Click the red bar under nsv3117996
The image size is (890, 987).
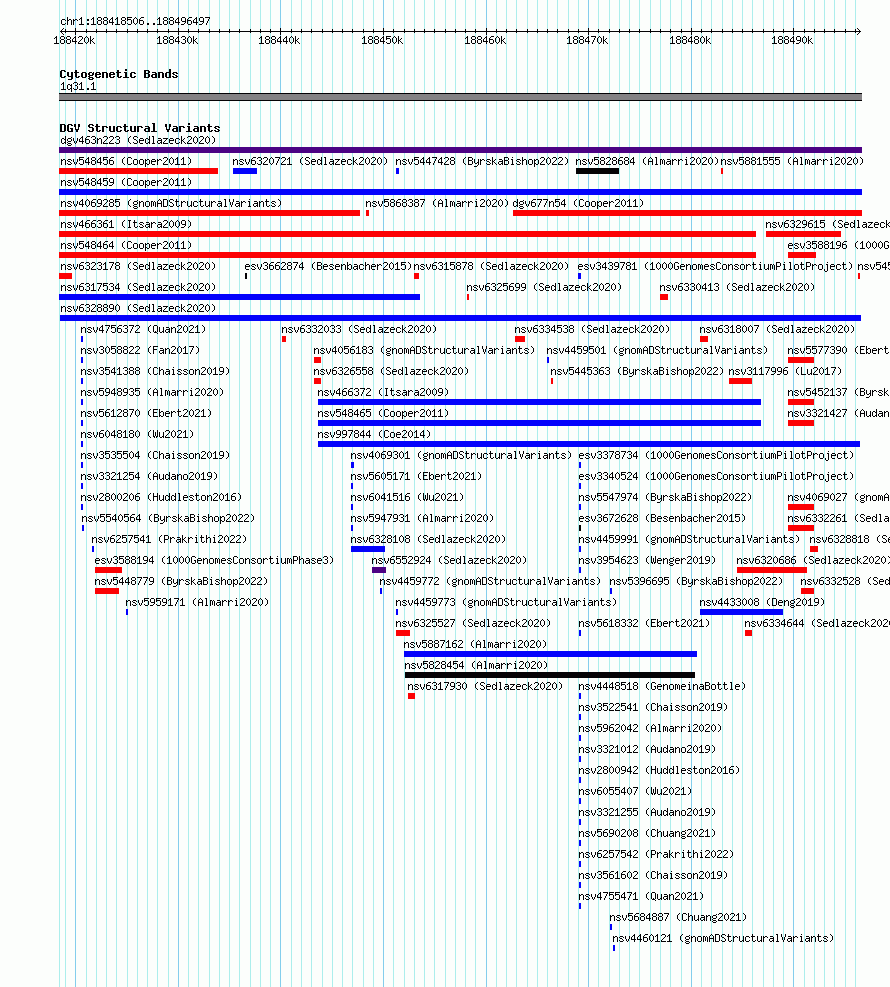click(740, 381)
